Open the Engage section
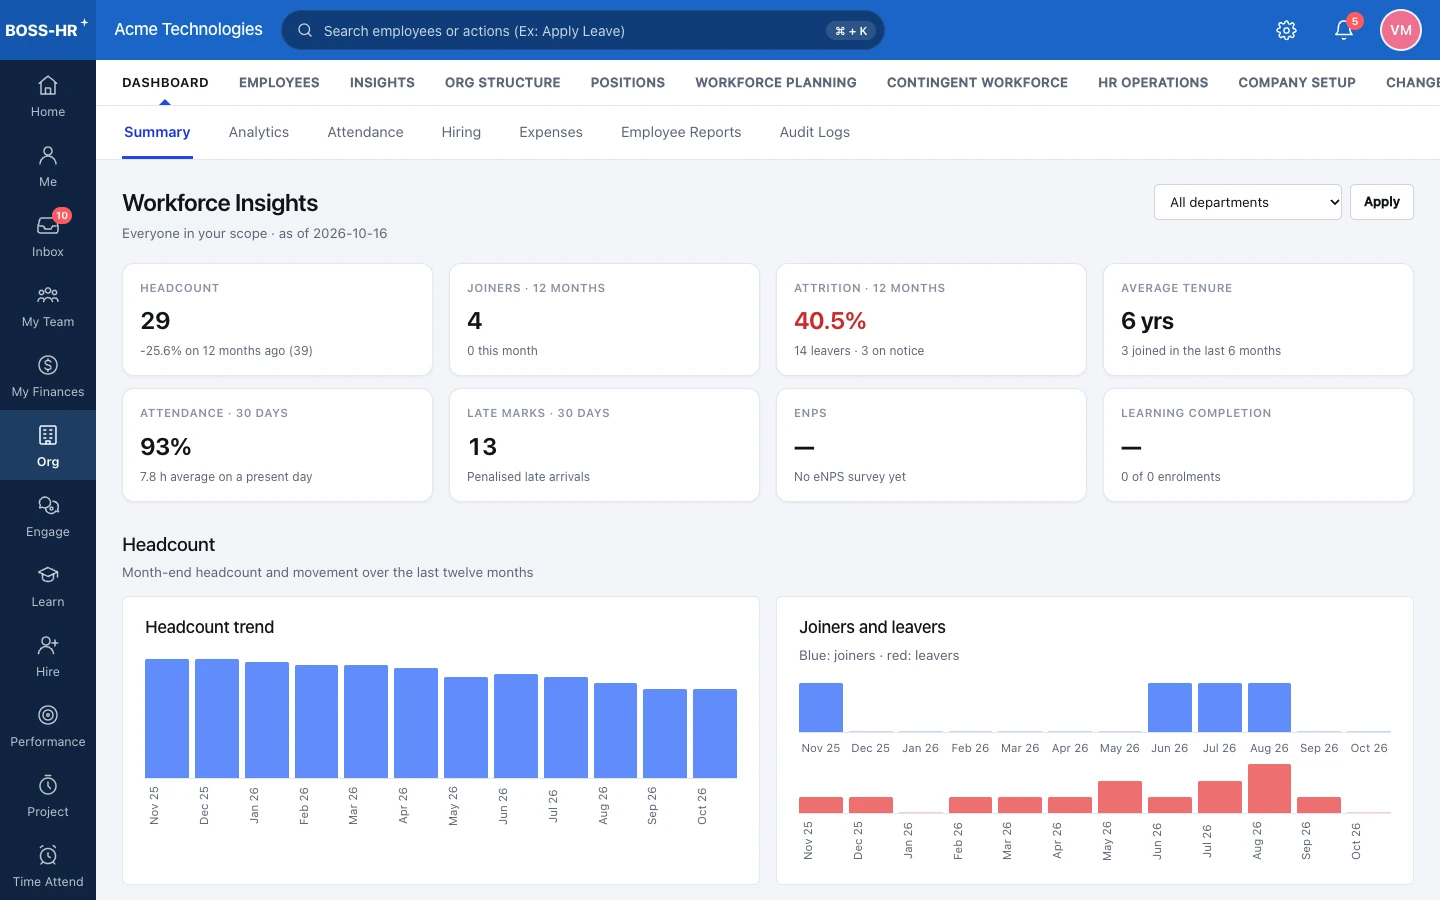 coord(48,517)
